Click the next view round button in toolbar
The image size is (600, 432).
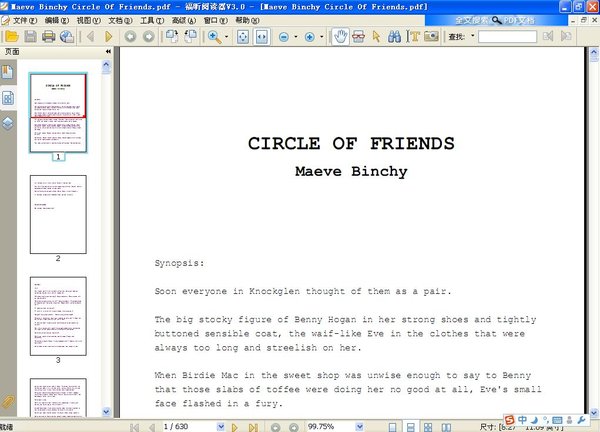(149, 36)
